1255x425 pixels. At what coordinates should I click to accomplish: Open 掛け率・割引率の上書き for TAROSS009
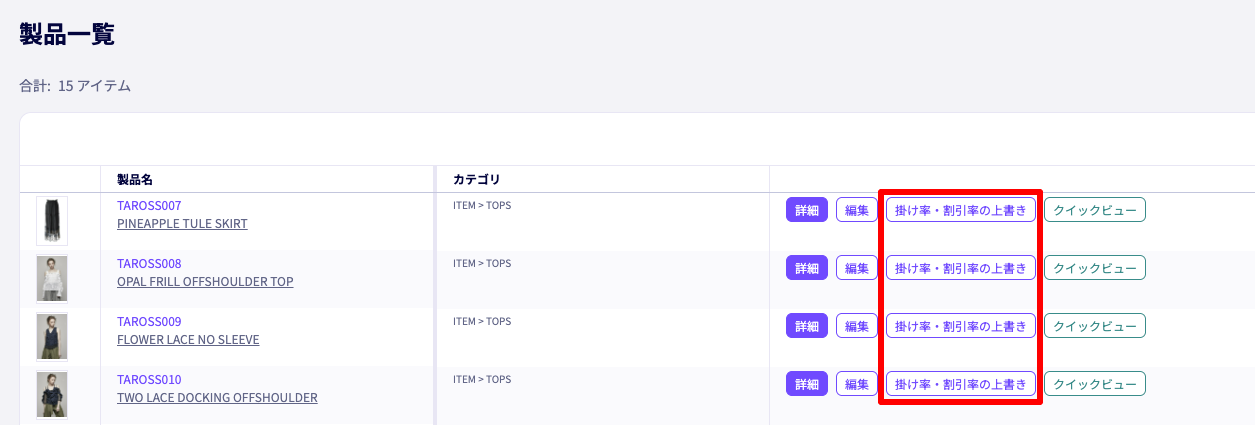[x=961, y=326]
